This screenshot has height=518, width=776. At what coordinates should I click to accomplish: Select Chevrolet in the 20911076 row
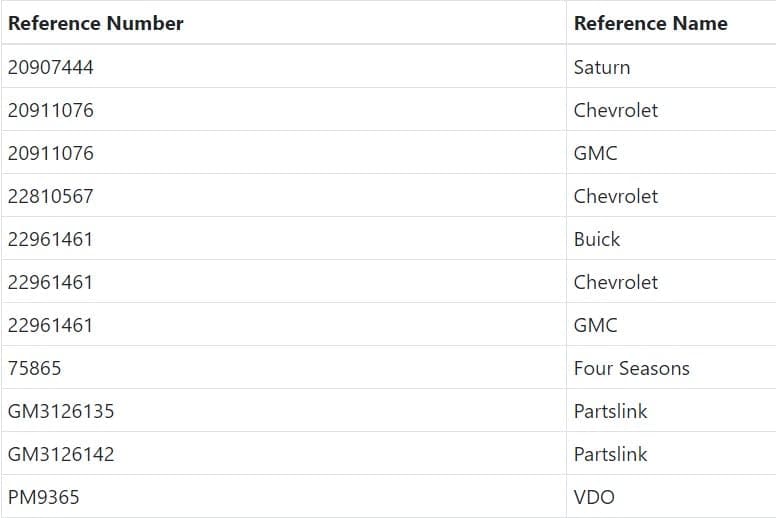(616, 110)
